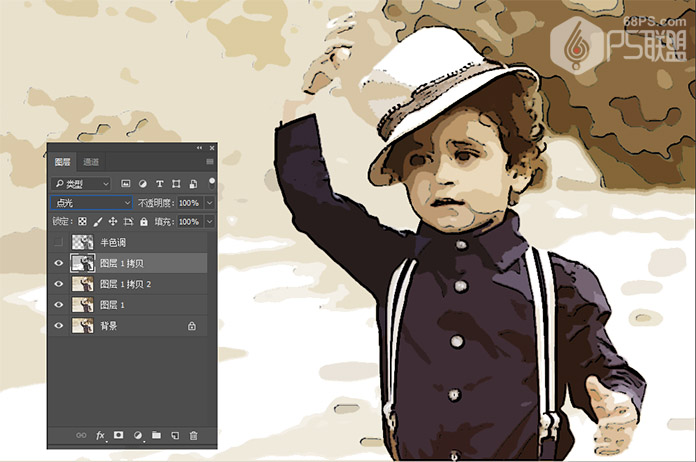Select layer named 半色调

(113, 242)
